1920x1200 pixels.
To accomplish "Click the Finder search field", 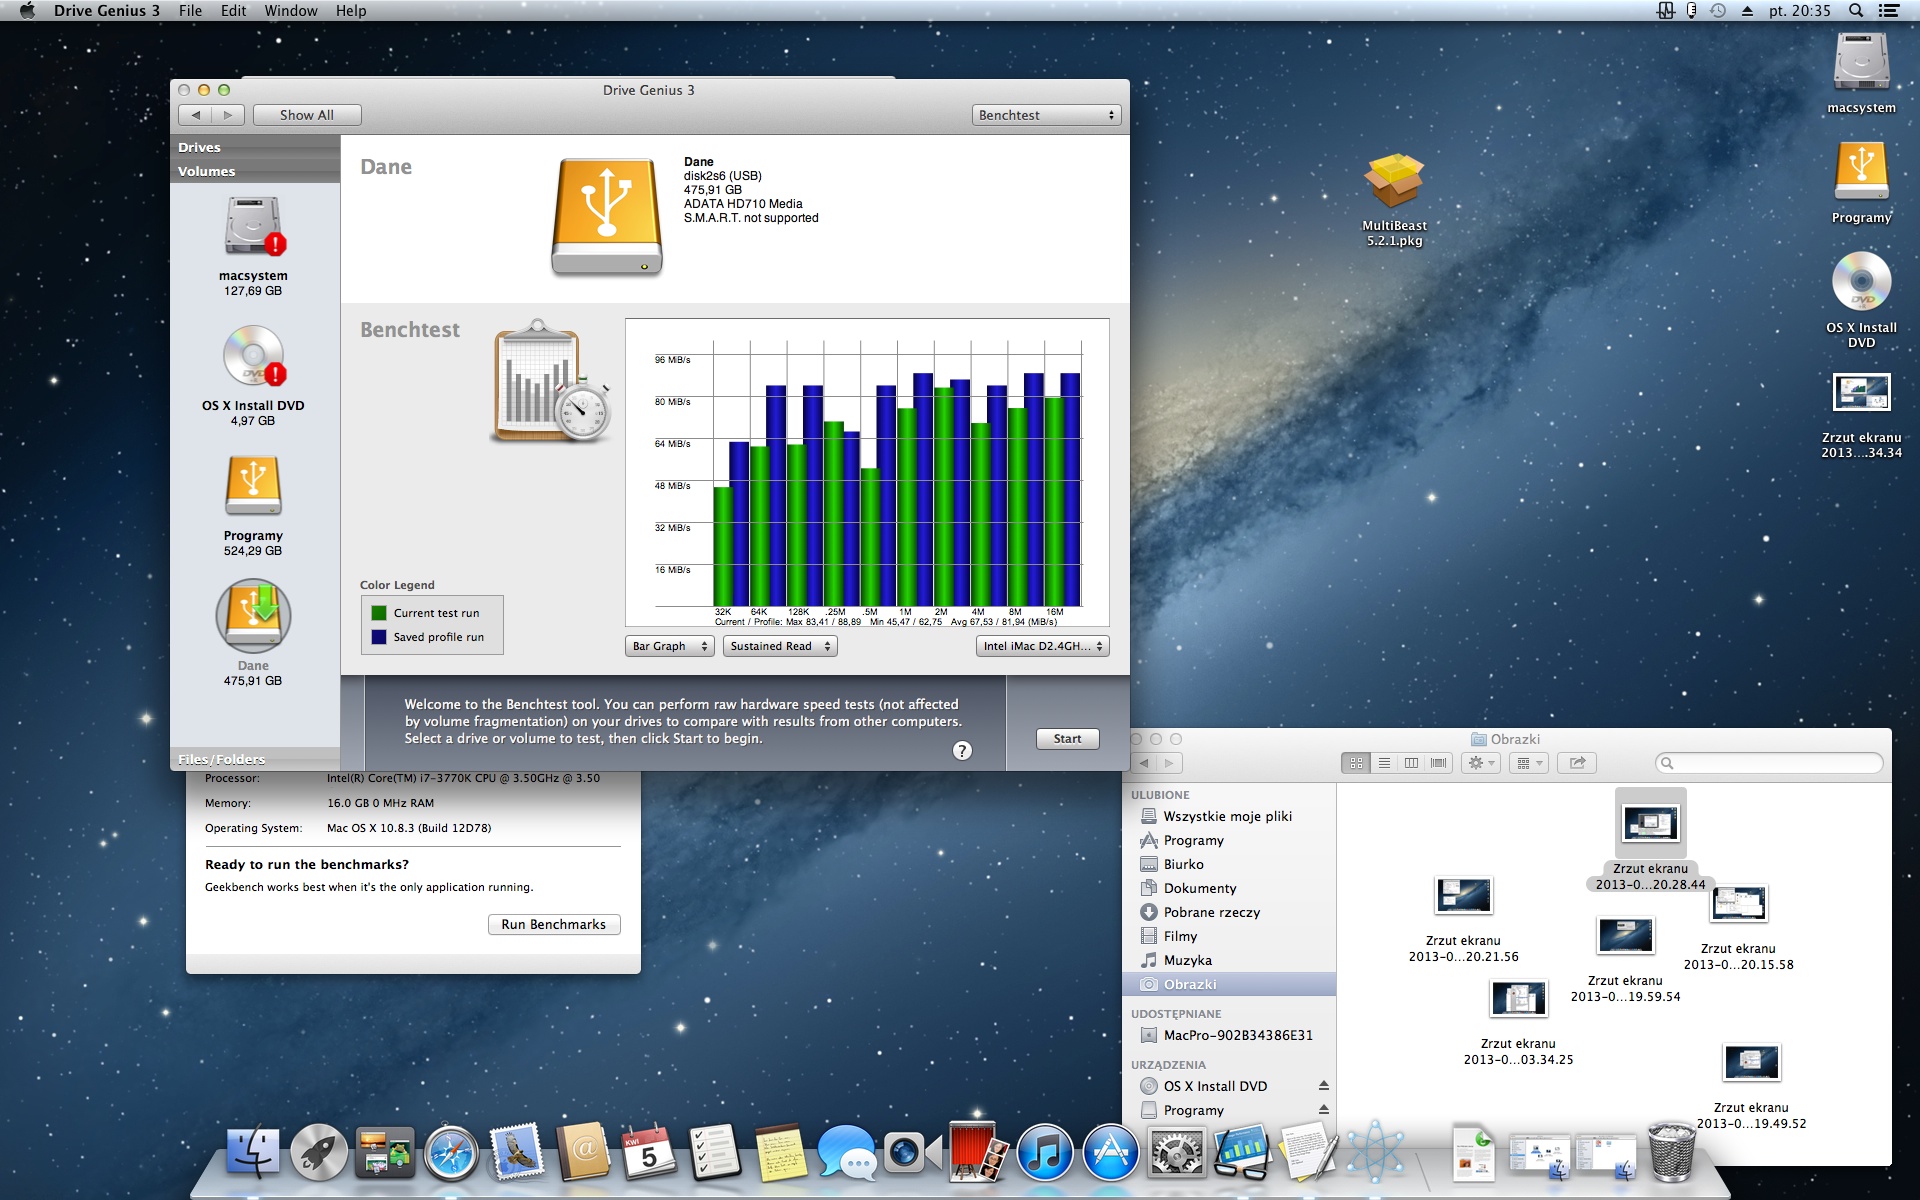I will click(1768, 763).
